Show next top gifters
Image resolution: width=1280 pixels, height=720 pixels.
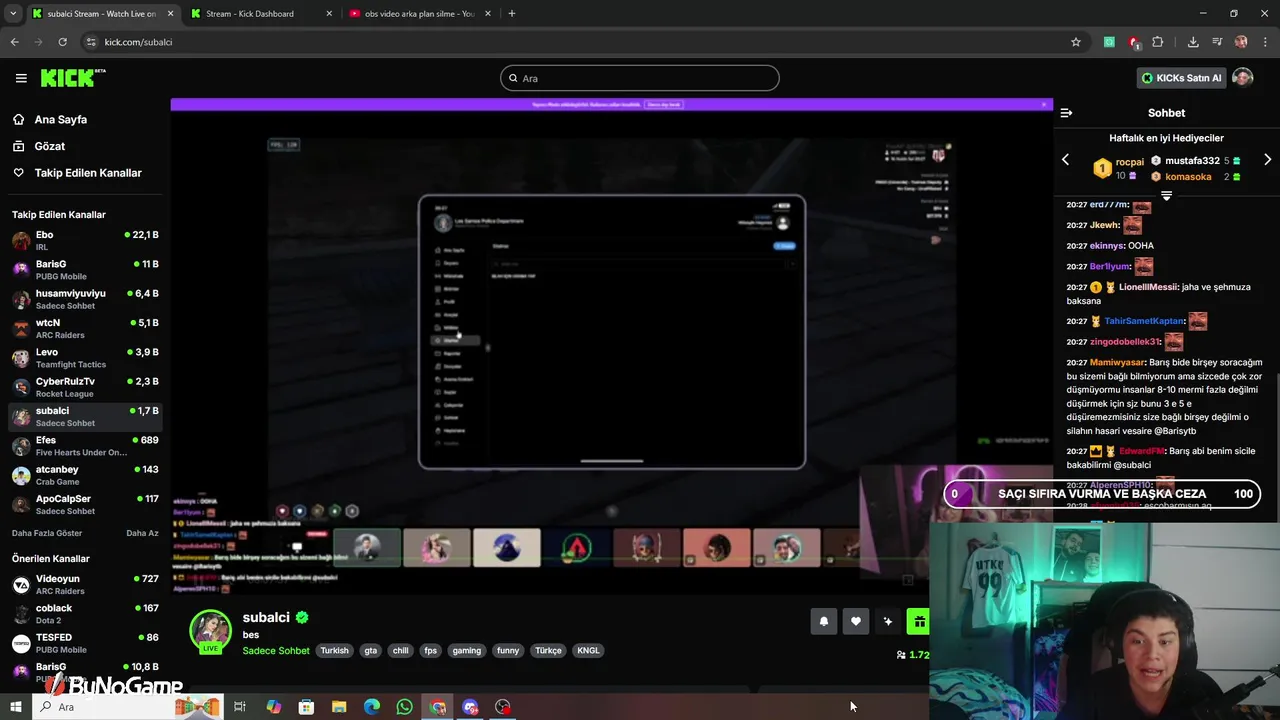tap(1267, 160)
